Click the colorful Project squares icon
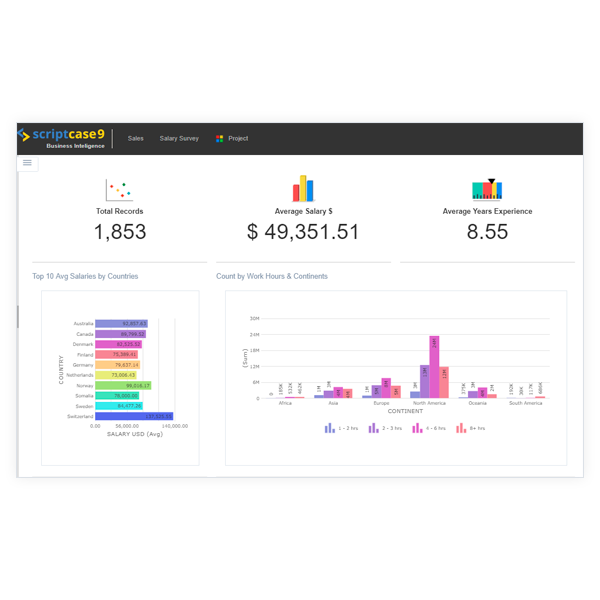 point(219,139)
